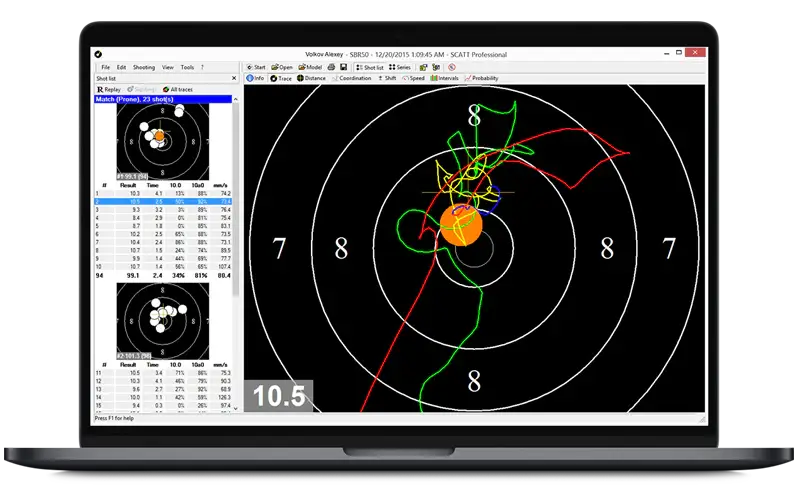
Task: Open the Tools menu
Action: tap(187, 67)
